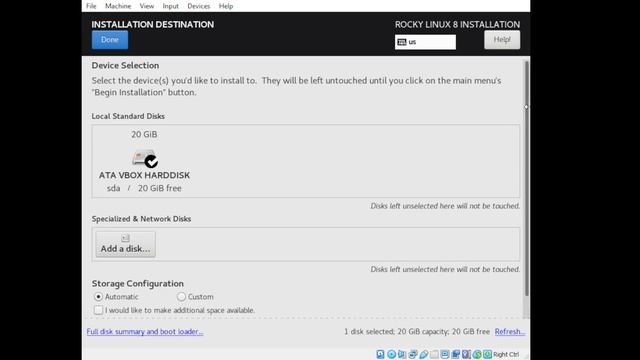Click the USB devices status icon

point(424,354)
